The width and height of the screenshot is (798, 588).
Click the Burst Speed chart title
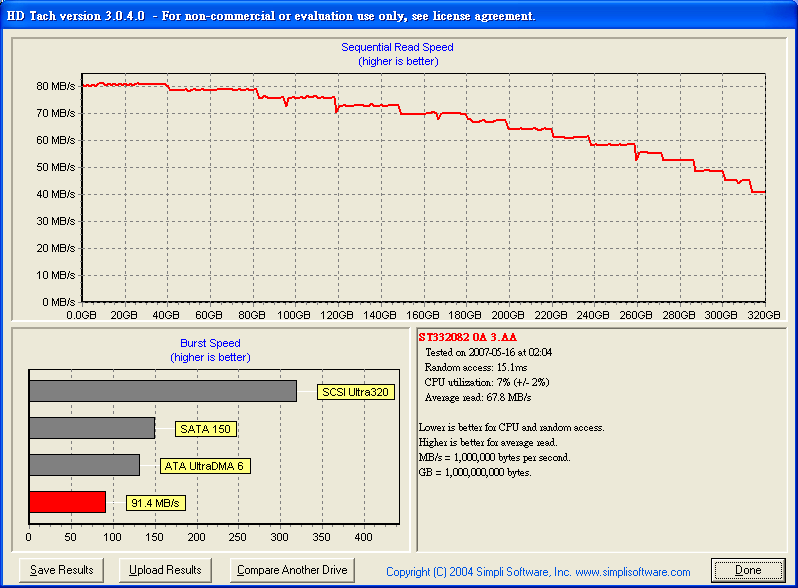210,343
